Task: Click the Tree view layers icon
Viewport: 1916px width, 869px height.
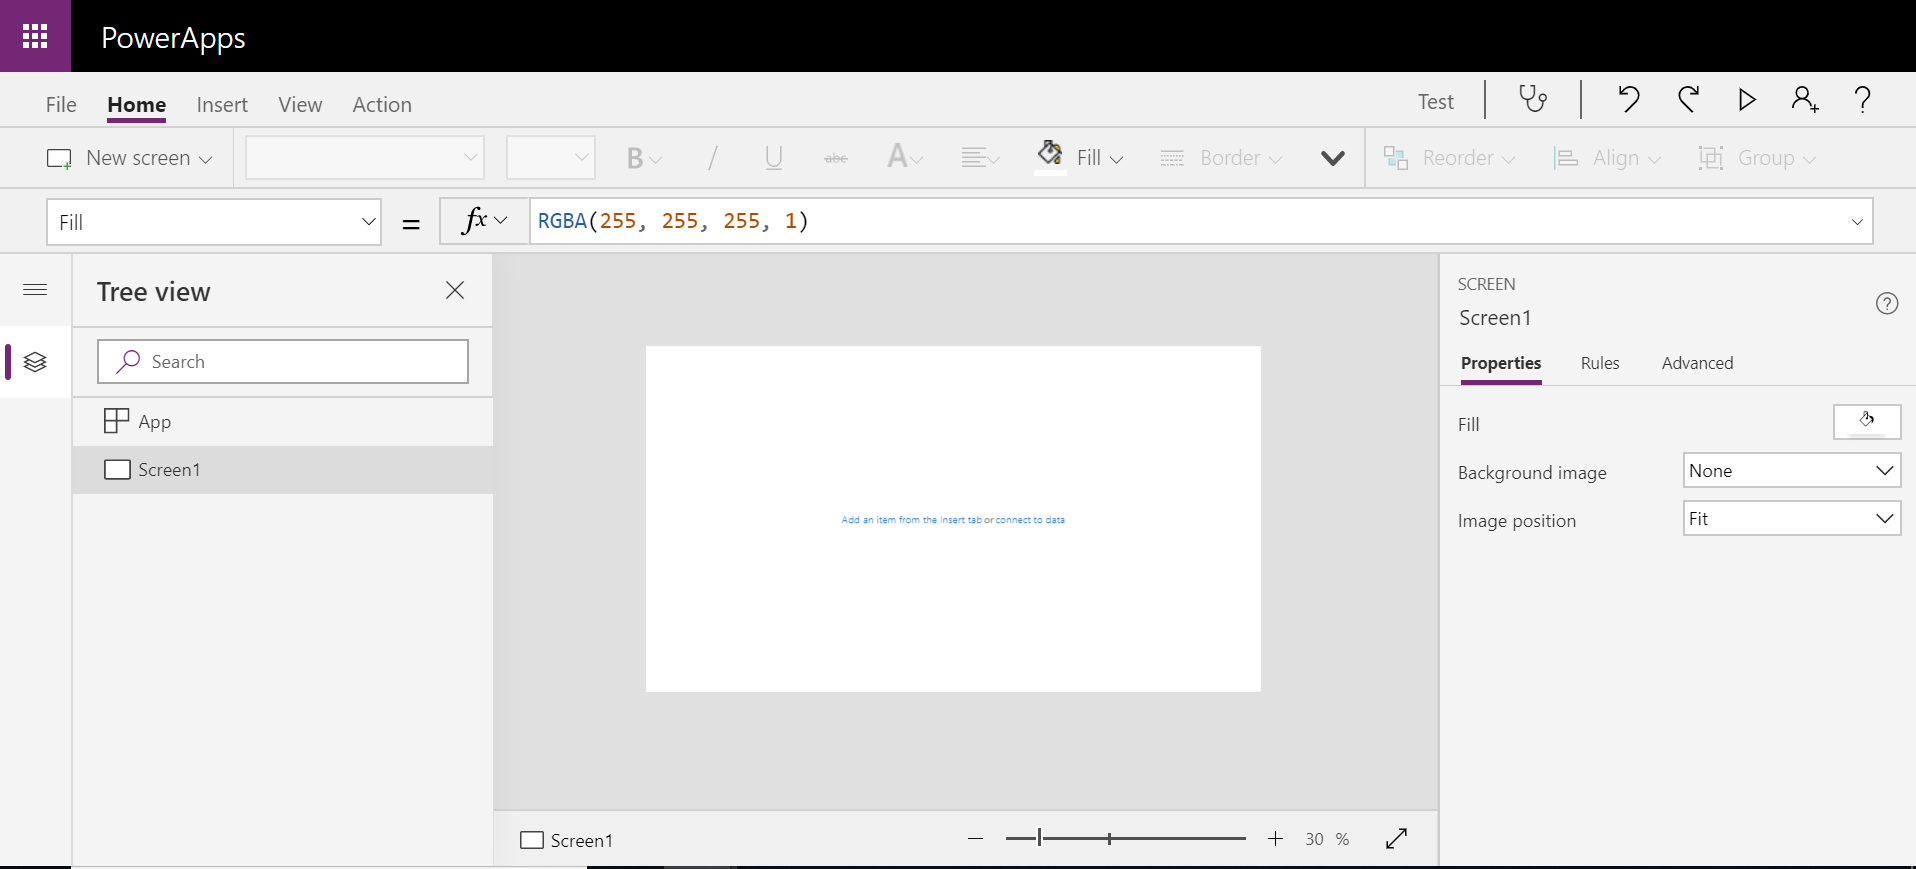Action: (35, 362)
